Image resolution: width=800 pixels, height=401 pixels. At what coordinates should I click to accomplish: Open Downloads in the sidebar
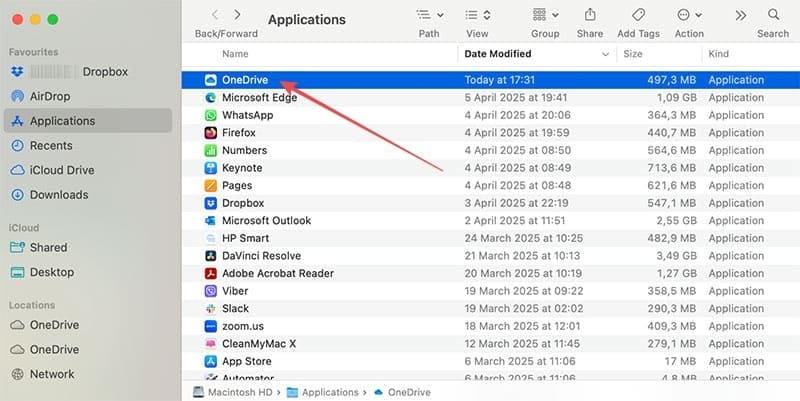click(59, 195)
